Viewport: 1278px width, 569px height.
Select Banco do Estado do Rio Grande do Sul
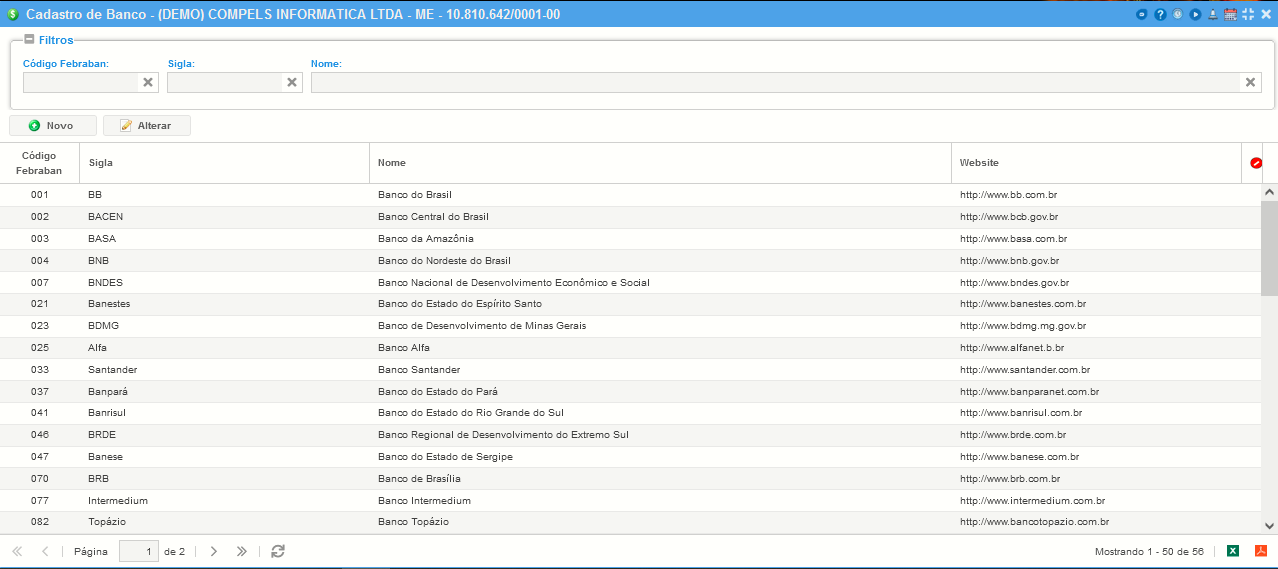click(630, 413)
